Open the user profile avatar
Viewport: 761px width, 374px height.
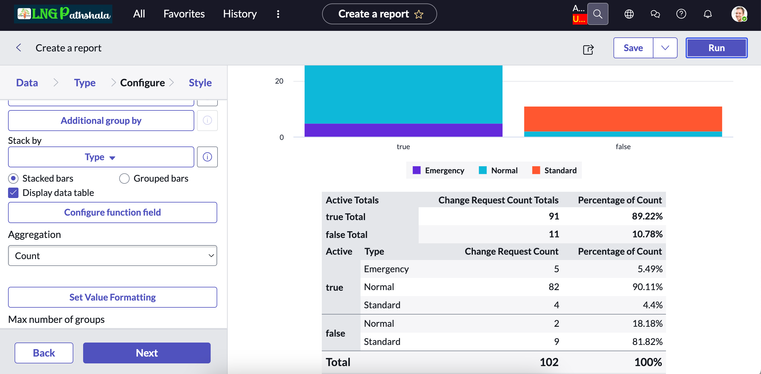point(739,14)
